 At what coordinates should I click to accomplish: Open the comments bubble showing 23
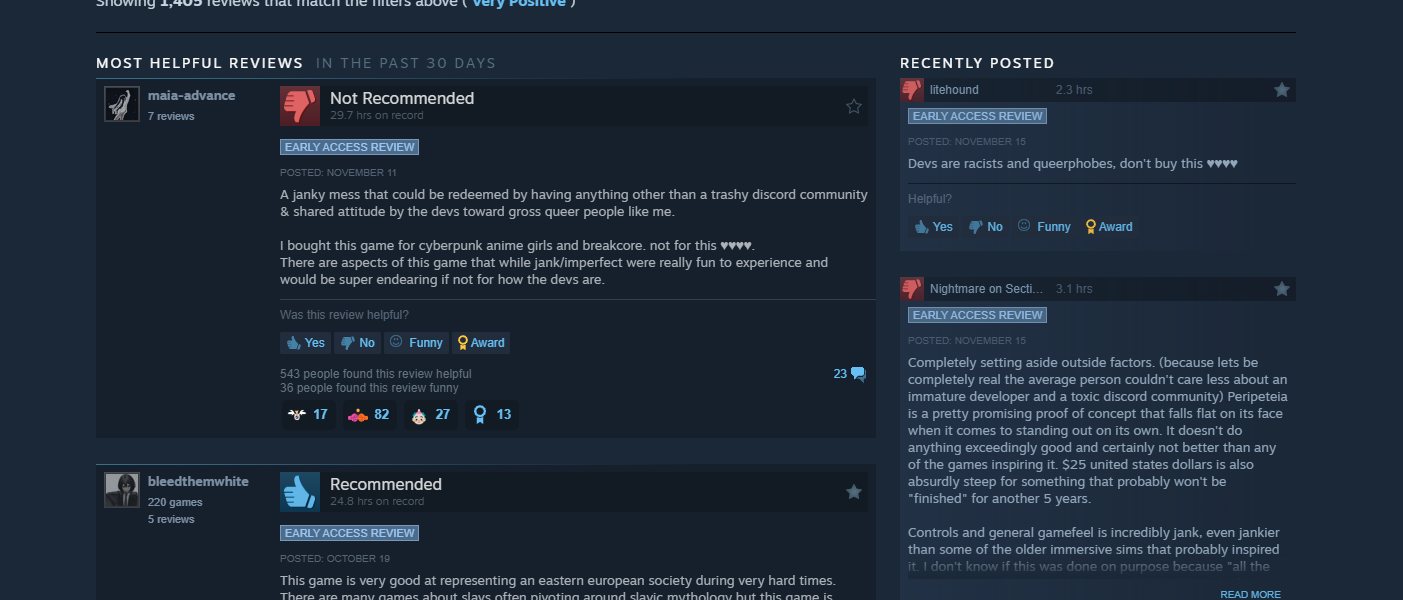pyautogui.click(x=849, y=374)
